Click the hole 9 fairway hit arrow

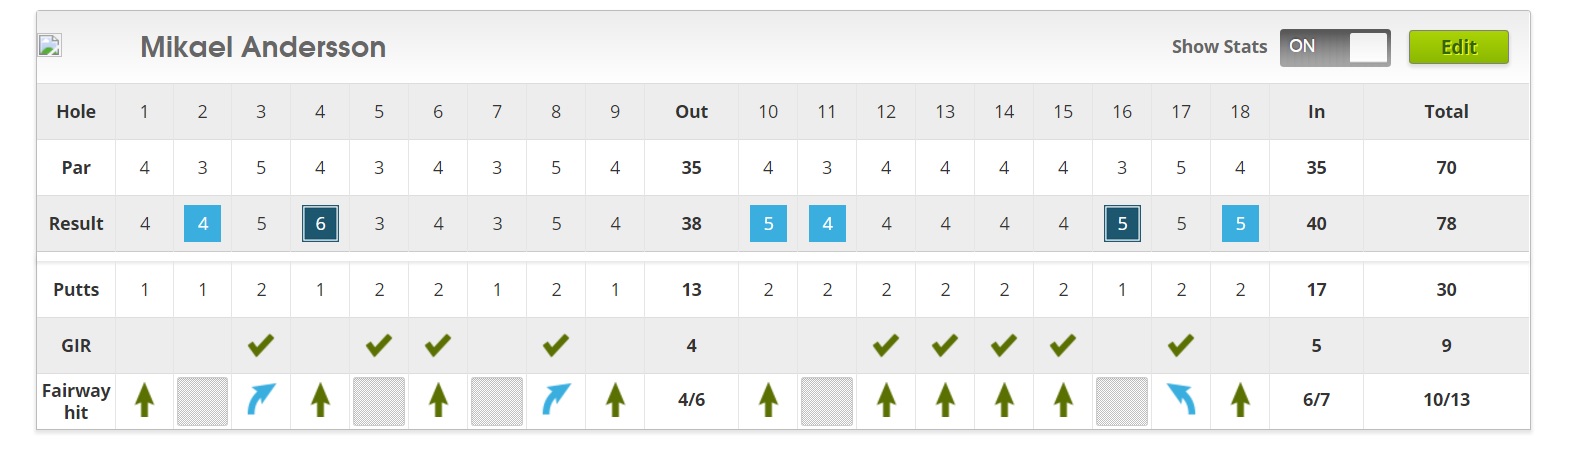[615, 399]
